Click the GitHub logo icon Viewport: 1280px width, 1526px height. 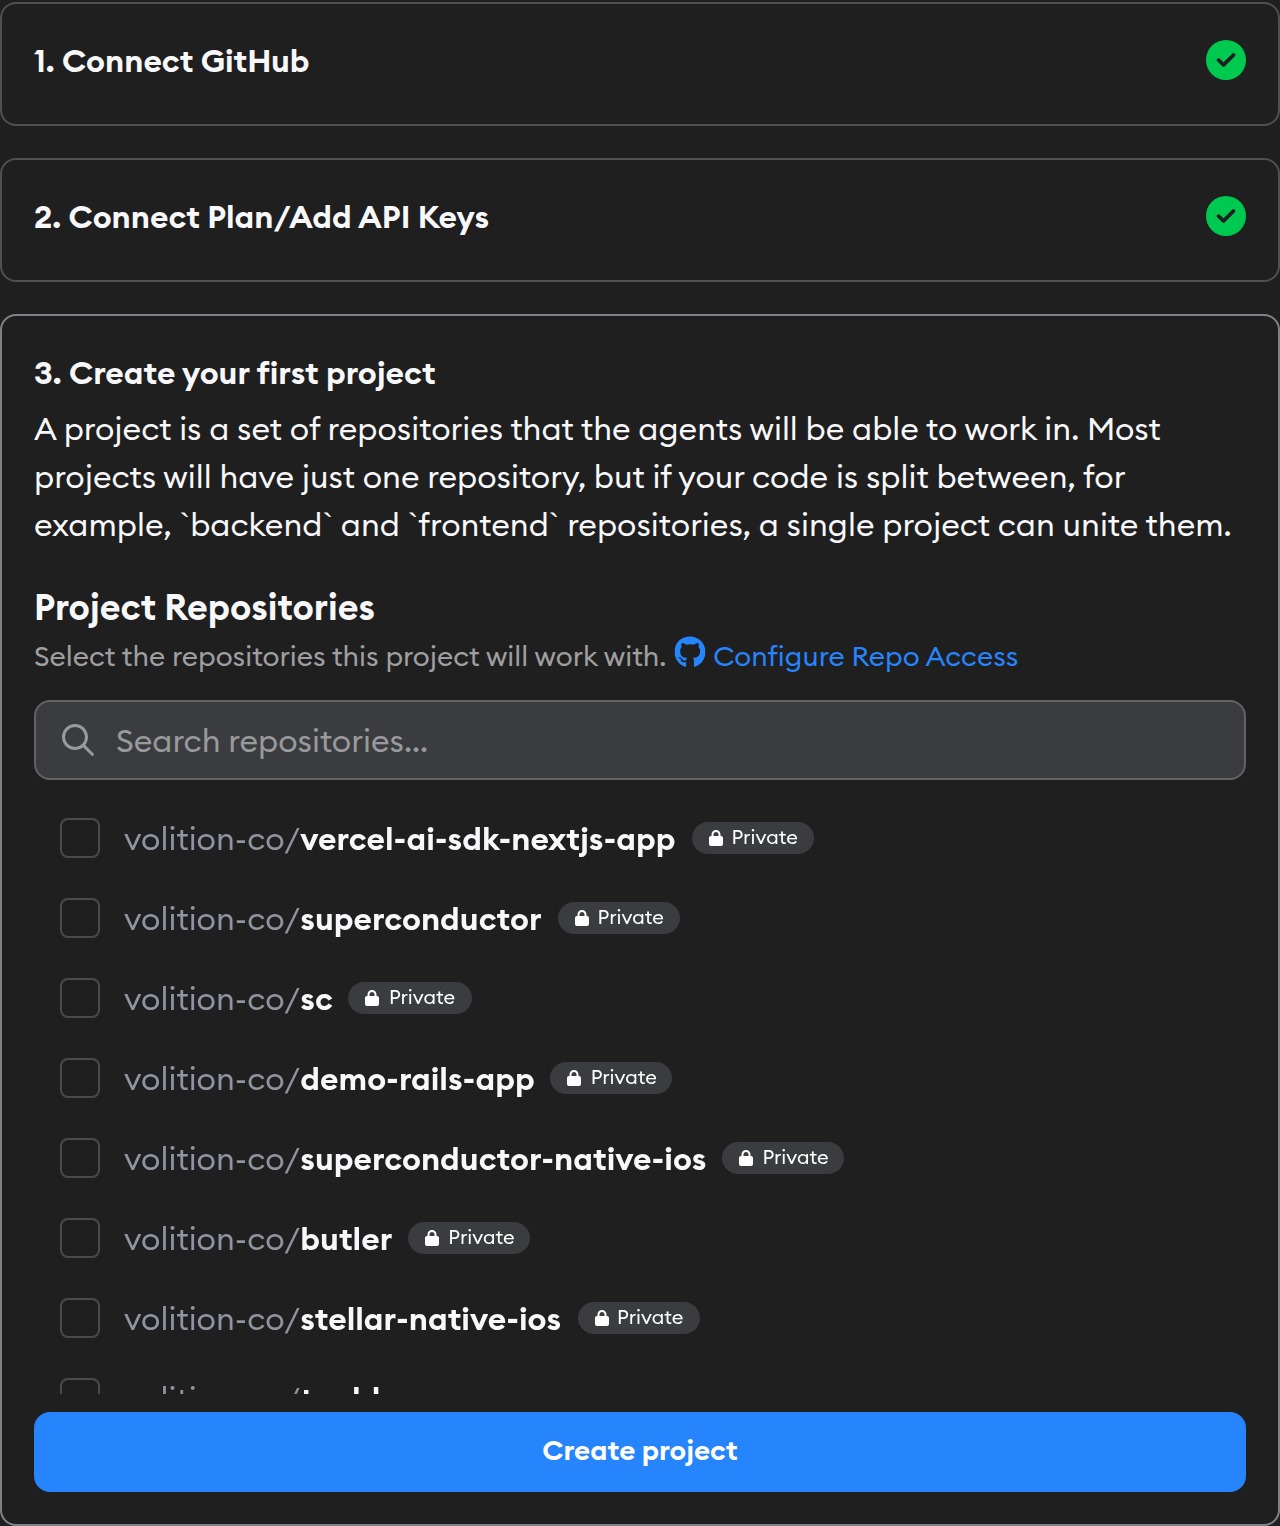click(690, 652)
